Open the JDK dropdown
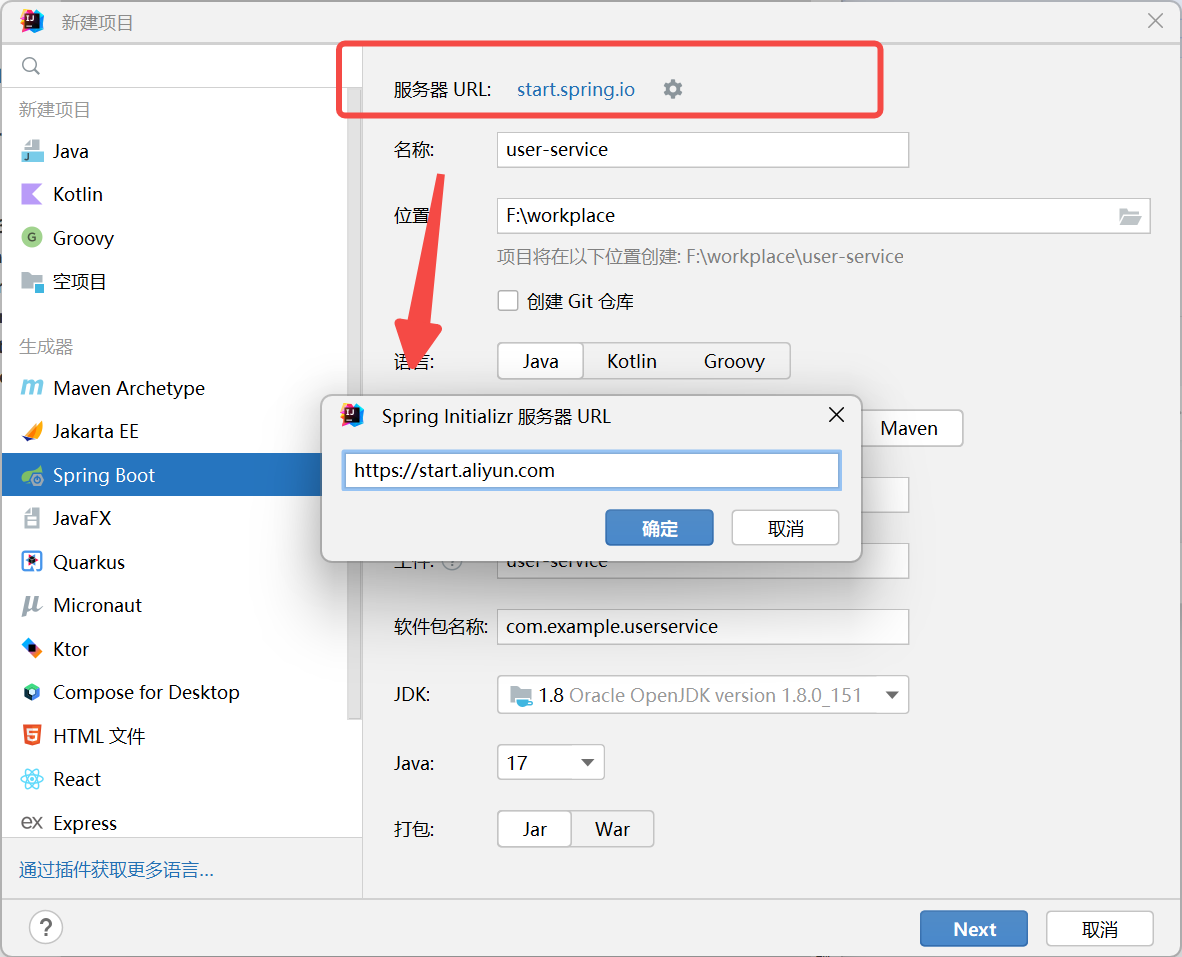The width and height of the screenshot is (1182, 957). pos(703,695)
